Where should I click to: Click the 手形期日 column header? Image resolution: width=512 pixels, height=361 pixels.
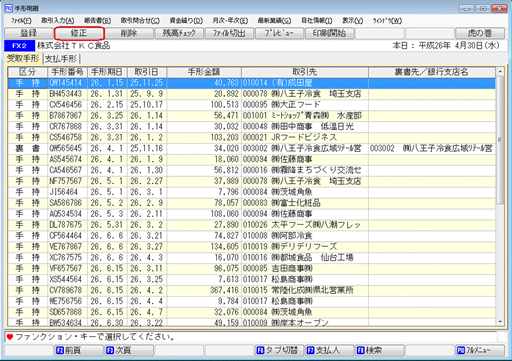(x=107, y=72)
